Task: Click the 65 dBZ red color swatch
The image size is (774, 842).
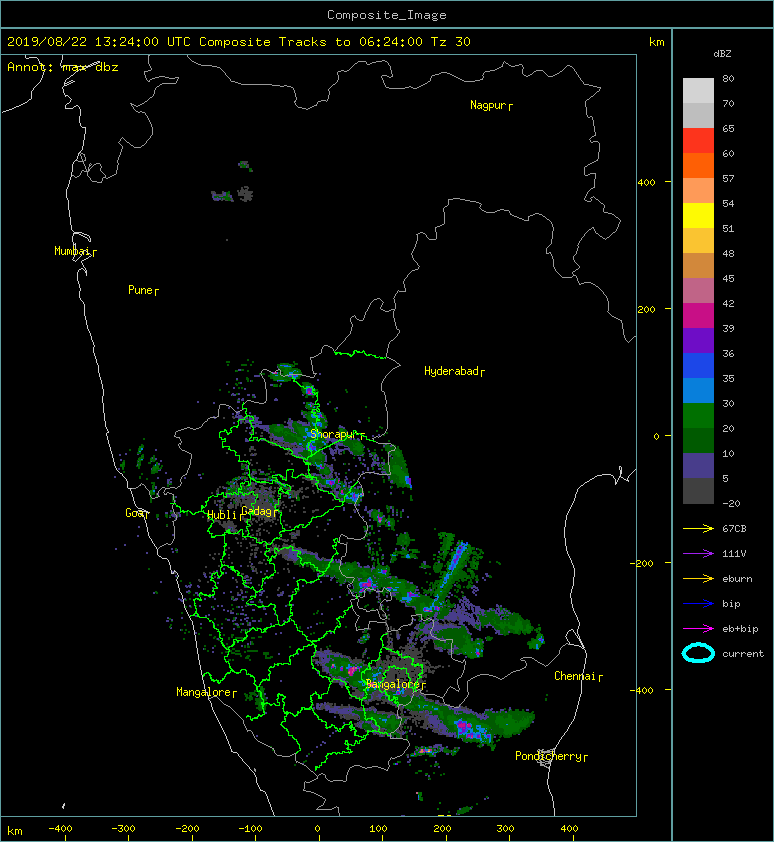Action: (698, 140)
